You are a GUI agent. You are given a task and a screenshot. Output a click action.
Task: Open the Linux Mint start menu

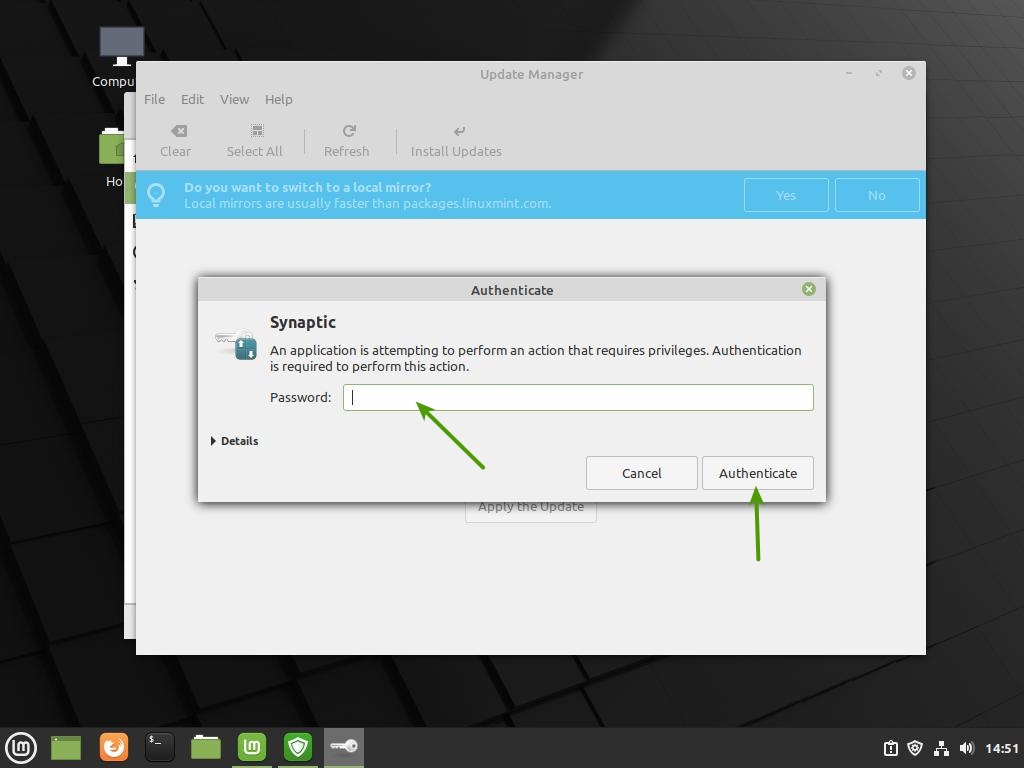point(21,747)
